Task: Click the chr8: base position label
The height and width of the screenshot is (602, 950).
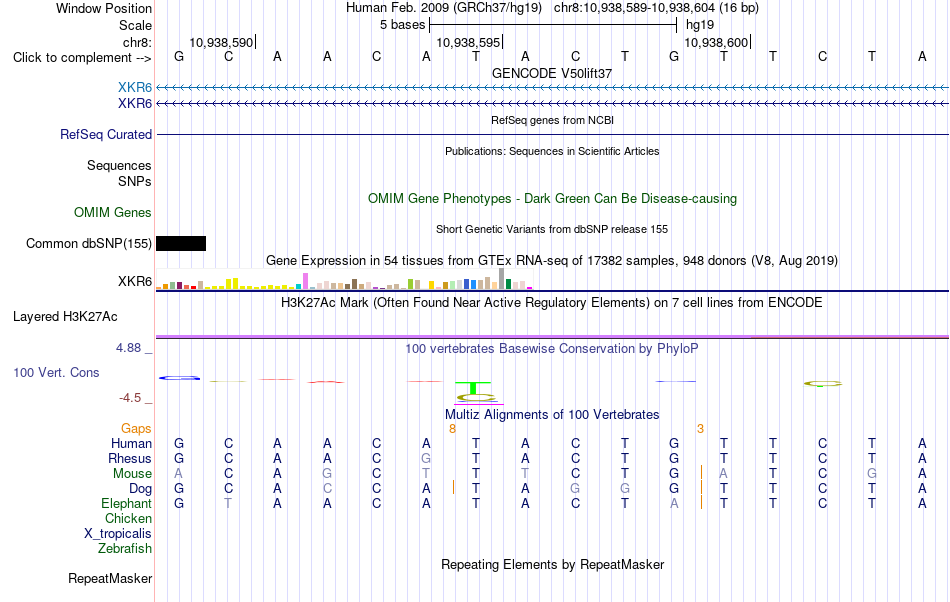Action: pos(138,42)
